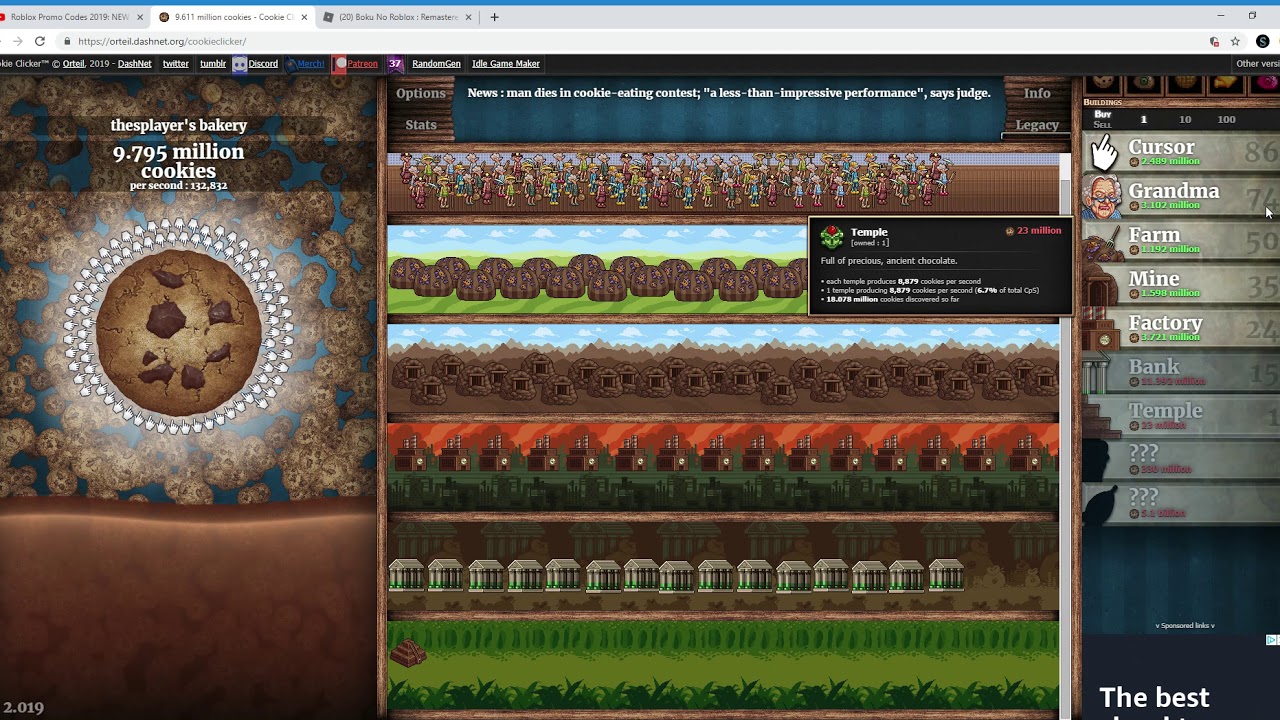This screenshot has width=1280, height=720.
Task: Click the mines row with brown hills
Action: point(723,369)
